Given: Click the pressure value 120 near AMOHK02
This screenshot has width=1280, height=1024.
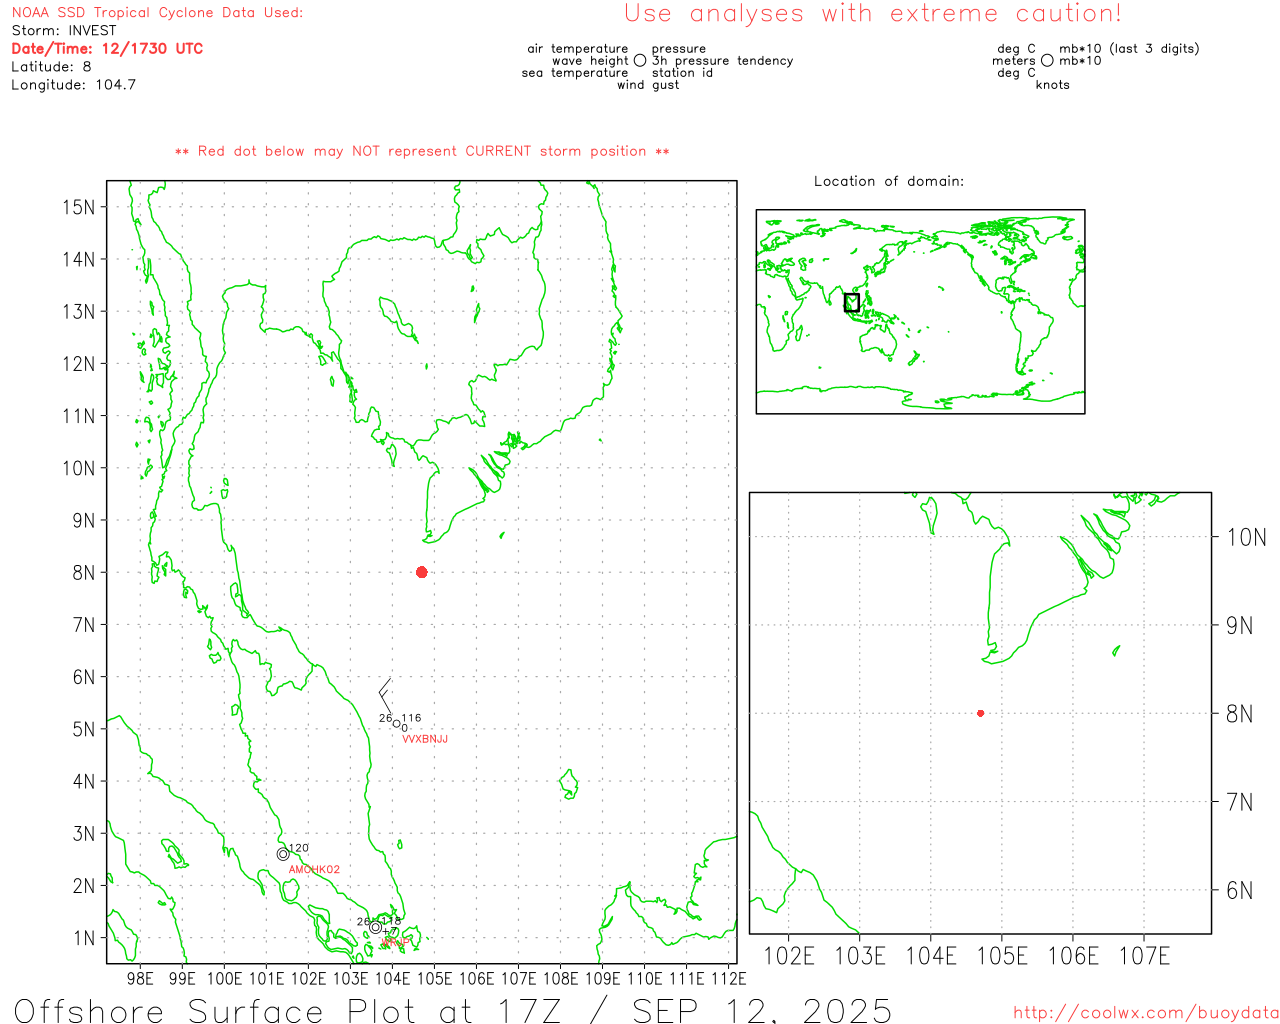Looking at the screenshot, I should pos(299,848).
